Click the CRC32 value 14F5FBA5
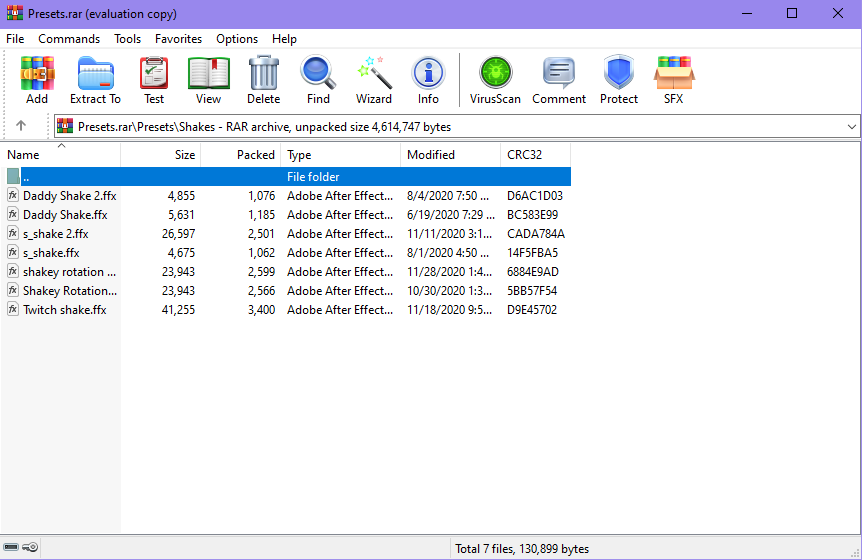The width and height of the screenshot is (862, 560). point(532,253)
